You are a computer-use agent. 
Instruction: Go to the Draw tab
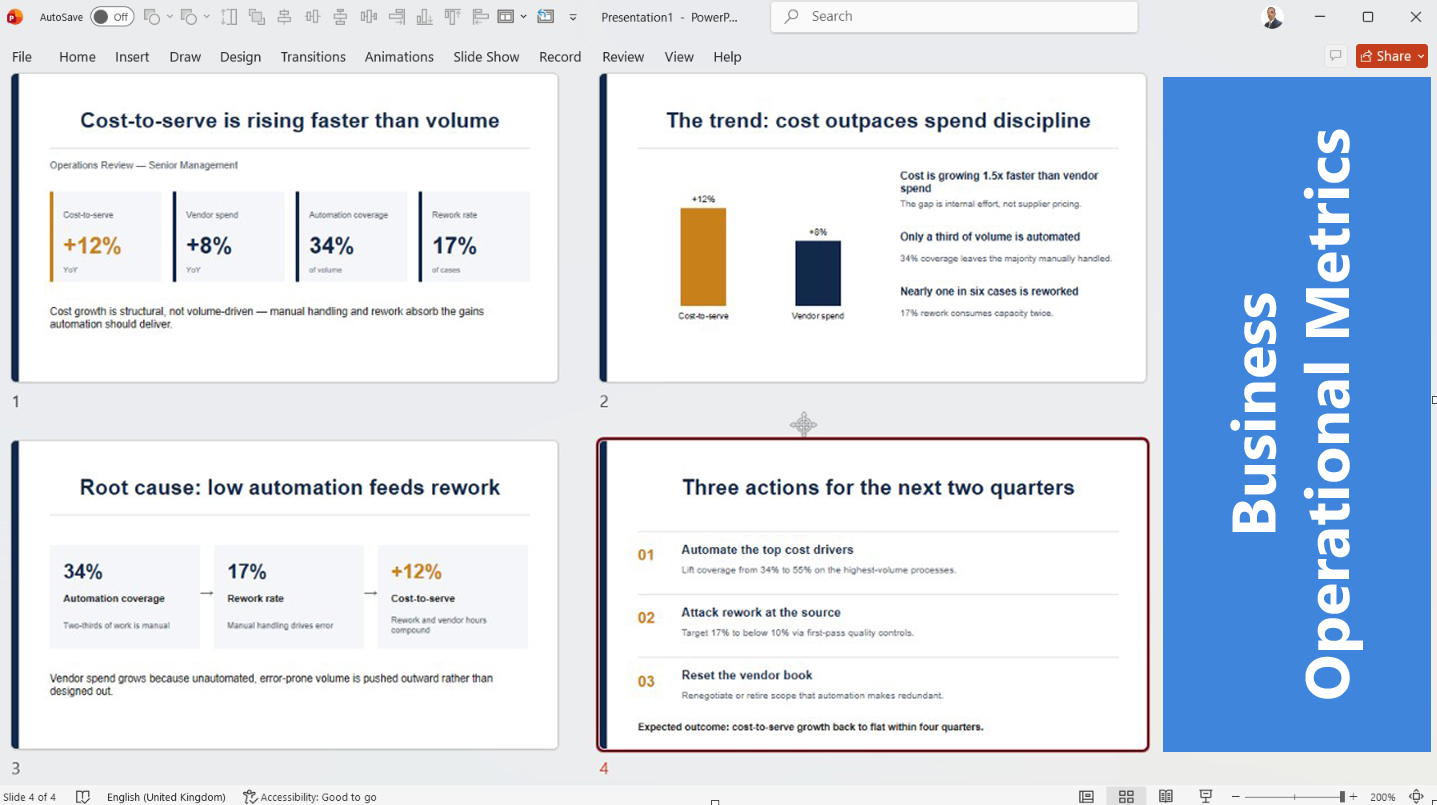pyautogui.click(x=185, y=57)
